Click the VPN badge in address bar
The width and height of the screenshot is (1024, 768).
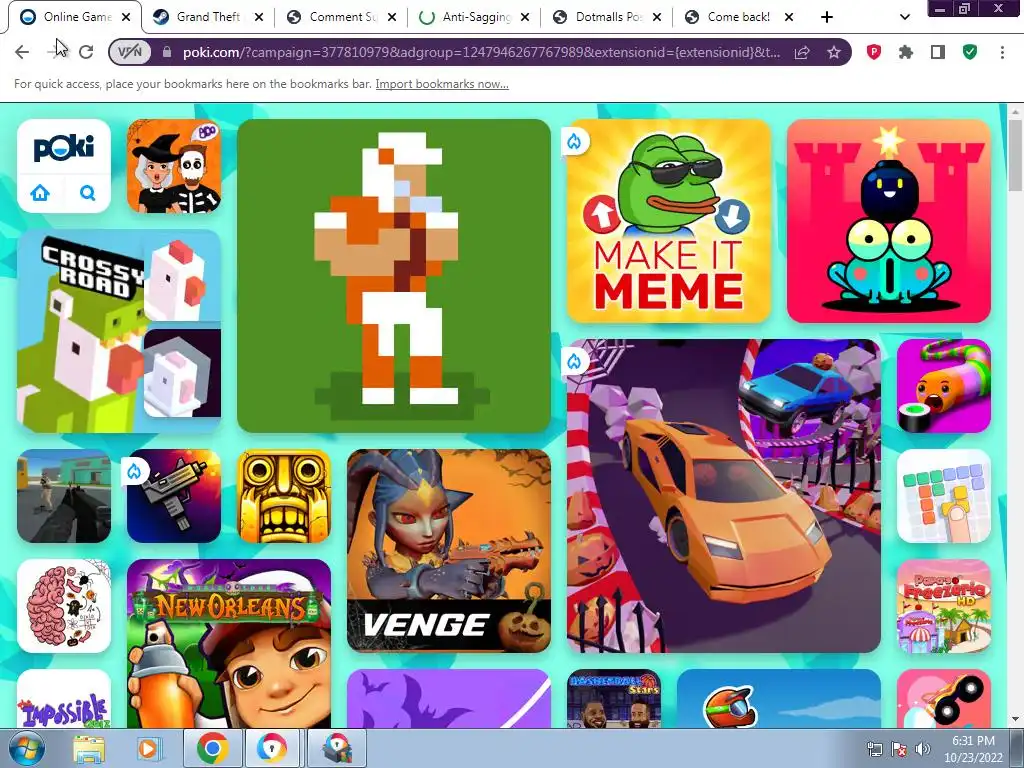click(130, 52)
